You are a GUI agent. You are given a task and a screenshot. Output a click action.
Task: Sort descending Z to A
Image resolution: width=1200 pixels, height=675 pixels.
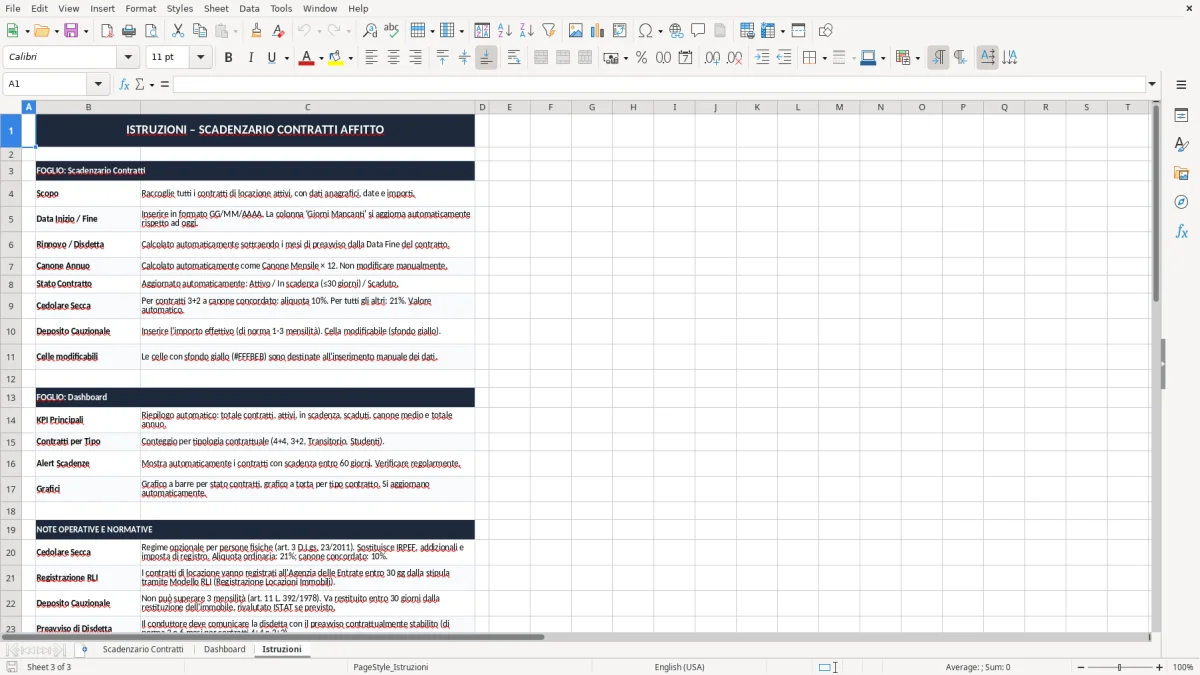[x=526, y=31]
